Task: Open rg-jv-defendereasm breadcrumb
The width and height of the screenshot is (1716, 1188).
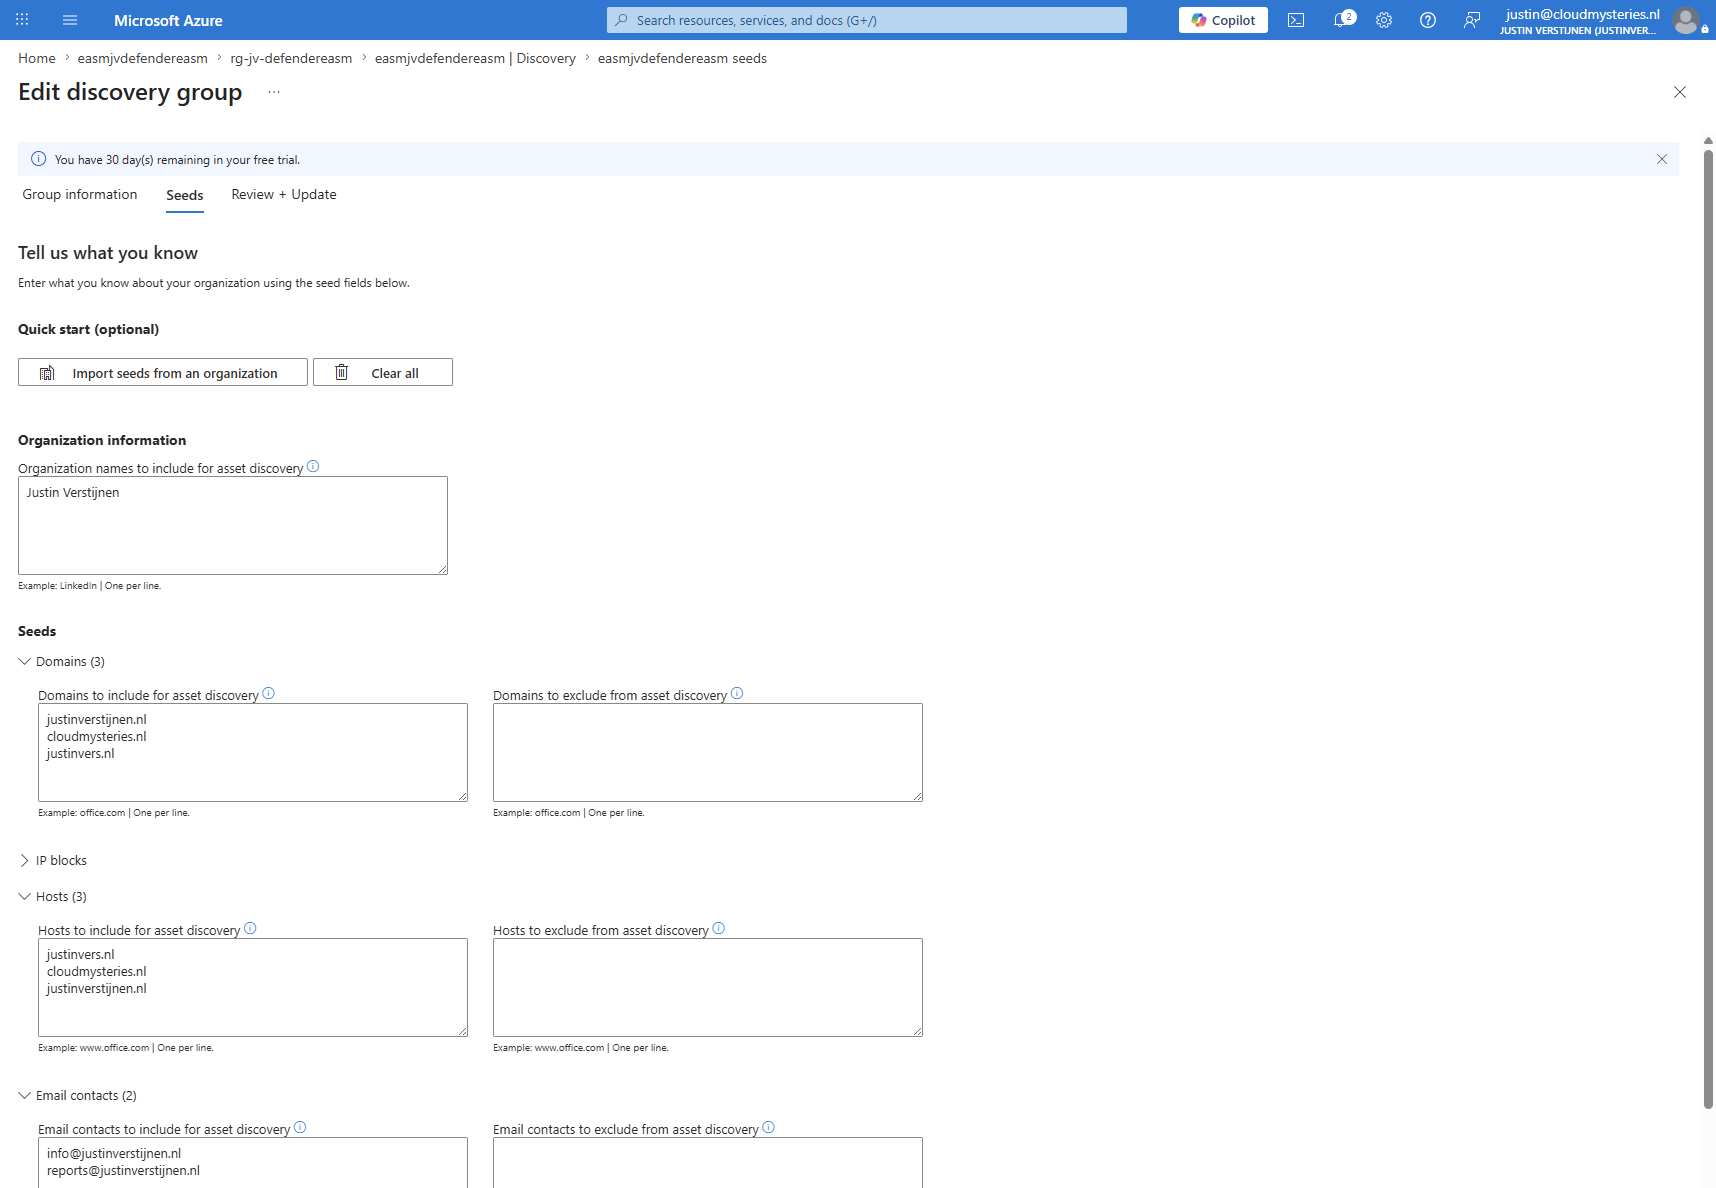Action: [291, 58]
